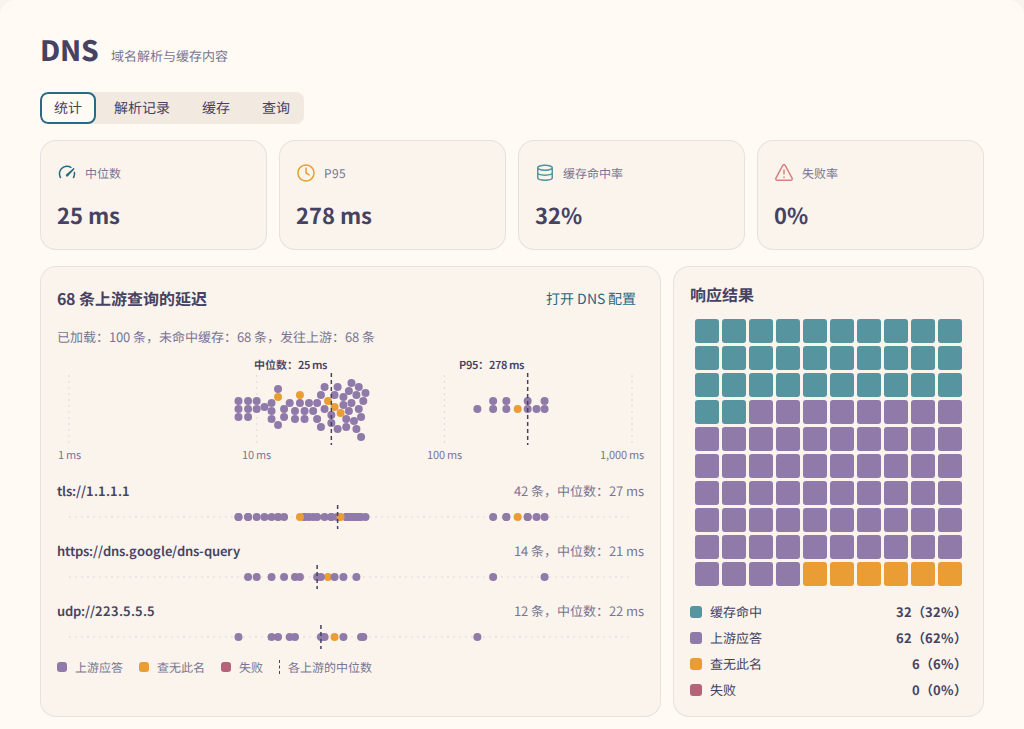The image size is (1024, 729).
Task: Click the 中位数：25 ms chart marker label
Action: tap(291, 365)
